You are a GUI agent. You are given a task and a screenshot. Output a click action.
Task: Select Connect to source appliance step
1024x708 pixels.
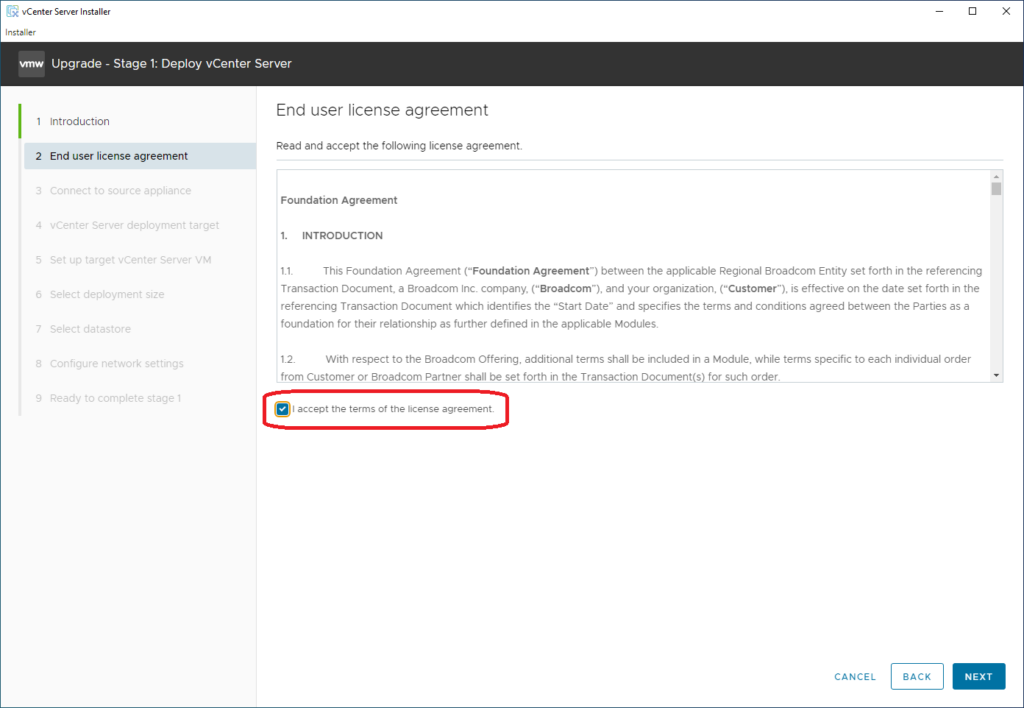coord(120,191)
